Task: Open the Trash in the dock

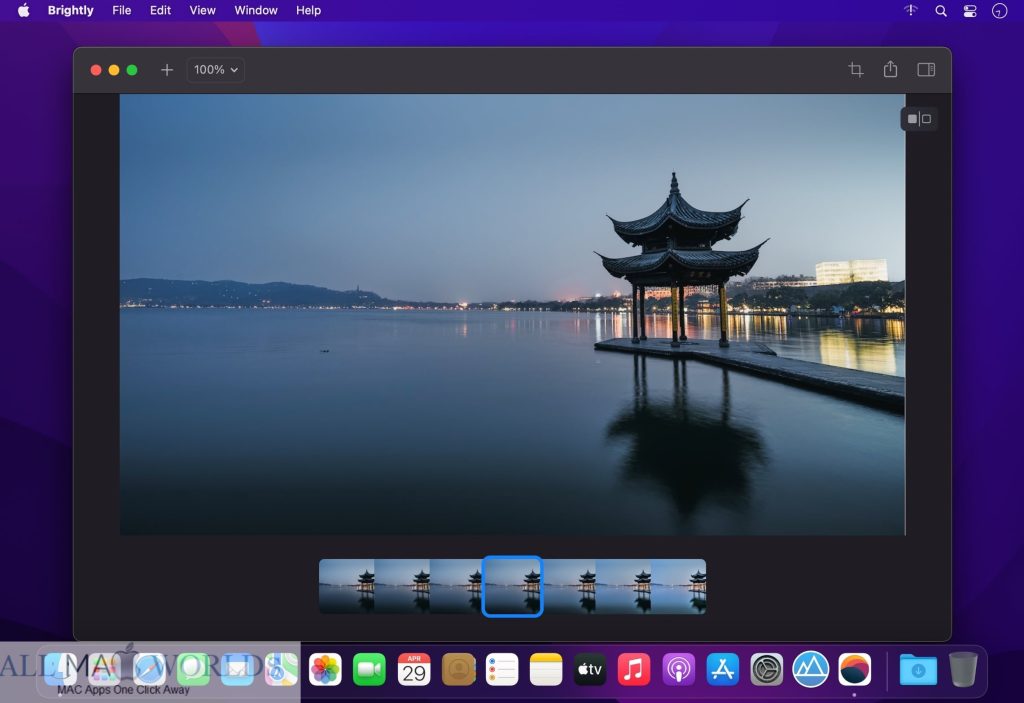Action: (963, 670)
